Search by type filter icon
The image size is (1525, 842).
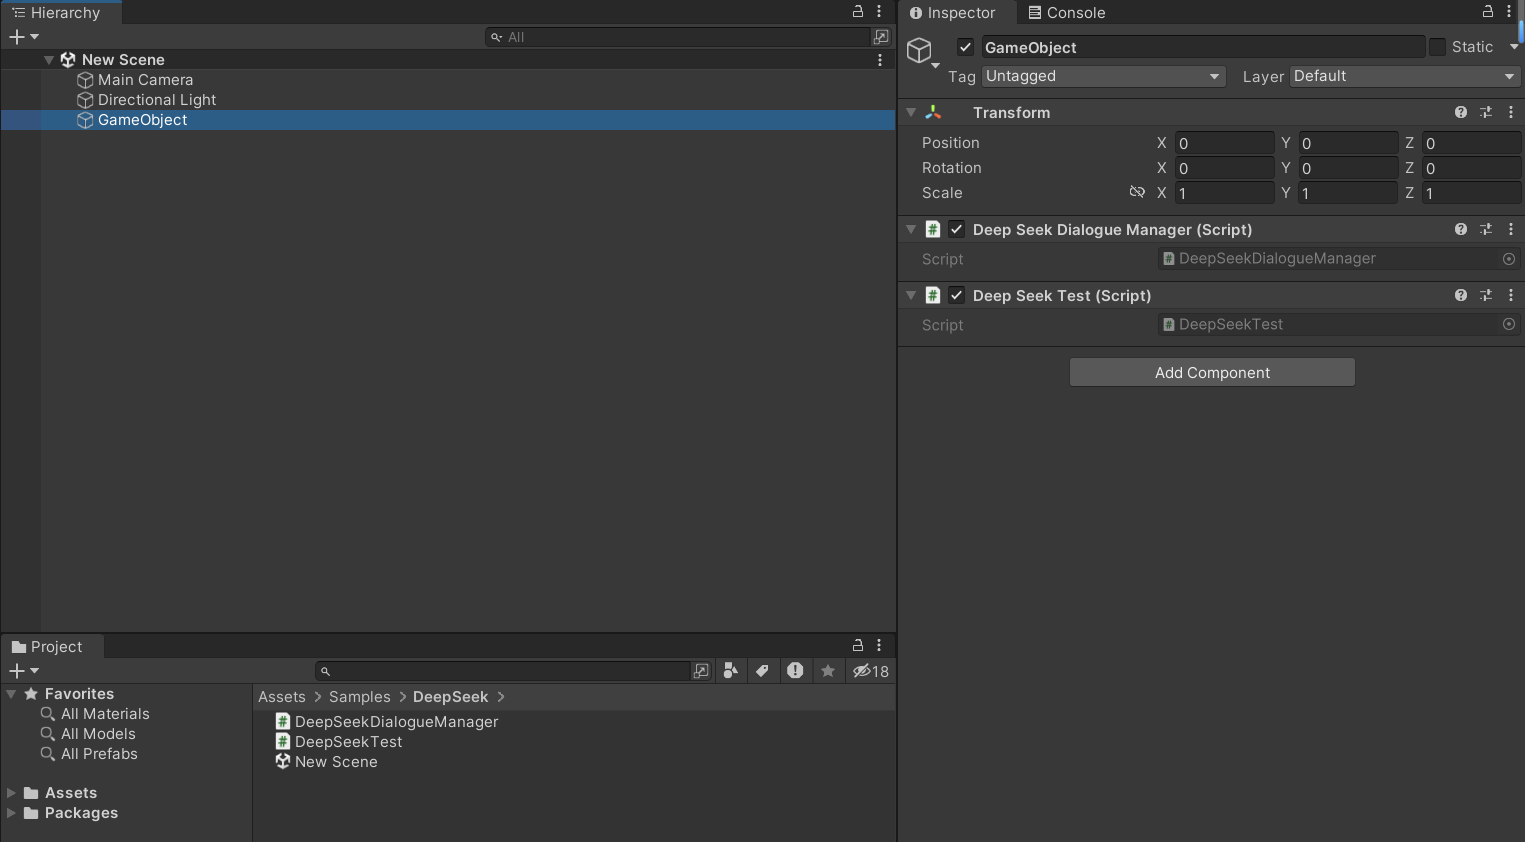(731, 671)
